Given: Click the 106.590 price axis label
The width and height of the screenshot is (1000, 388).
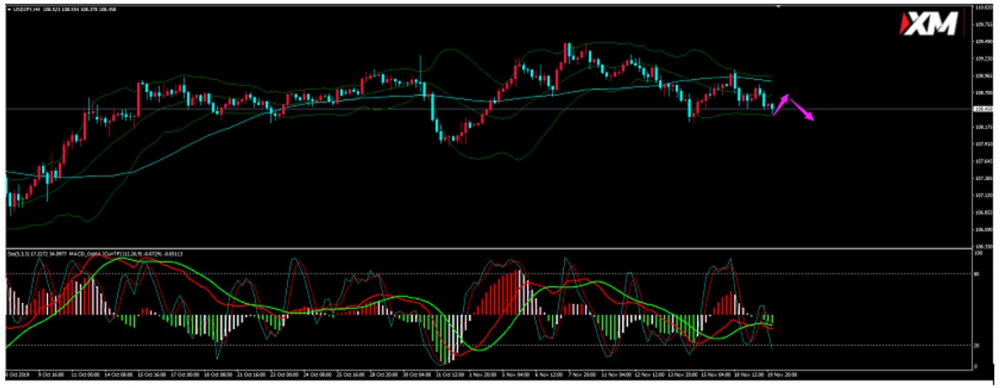Looking at the screenshot, I should 983,230.
